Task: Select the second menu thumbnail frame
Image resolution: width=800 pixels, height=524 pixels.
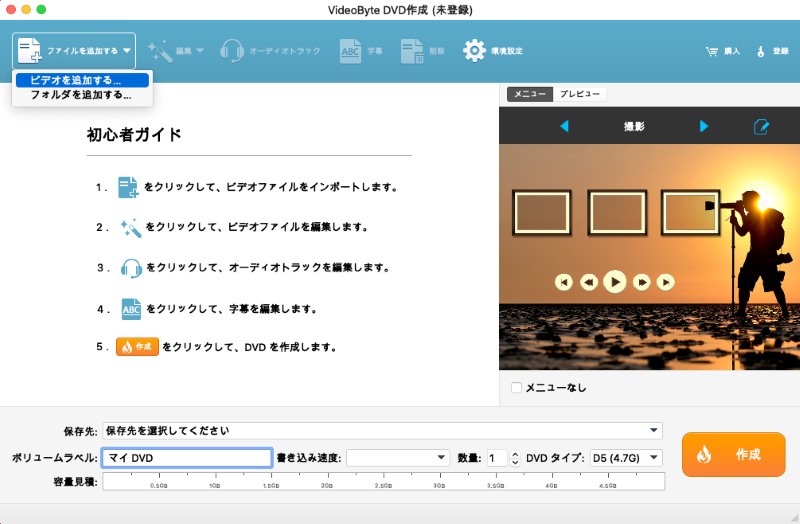Action: 617,212
